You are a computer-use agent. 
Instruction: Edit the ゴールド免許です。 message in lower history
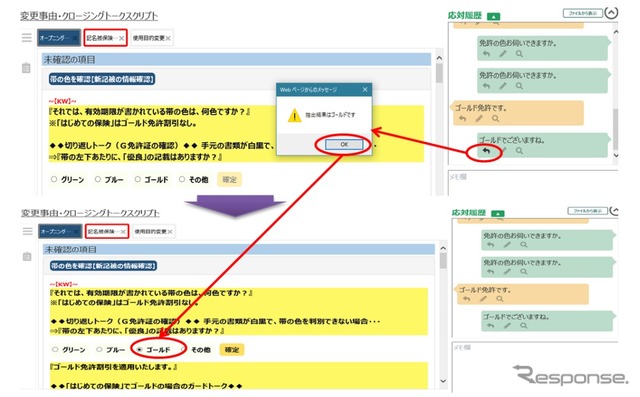[x=483, y=299]
